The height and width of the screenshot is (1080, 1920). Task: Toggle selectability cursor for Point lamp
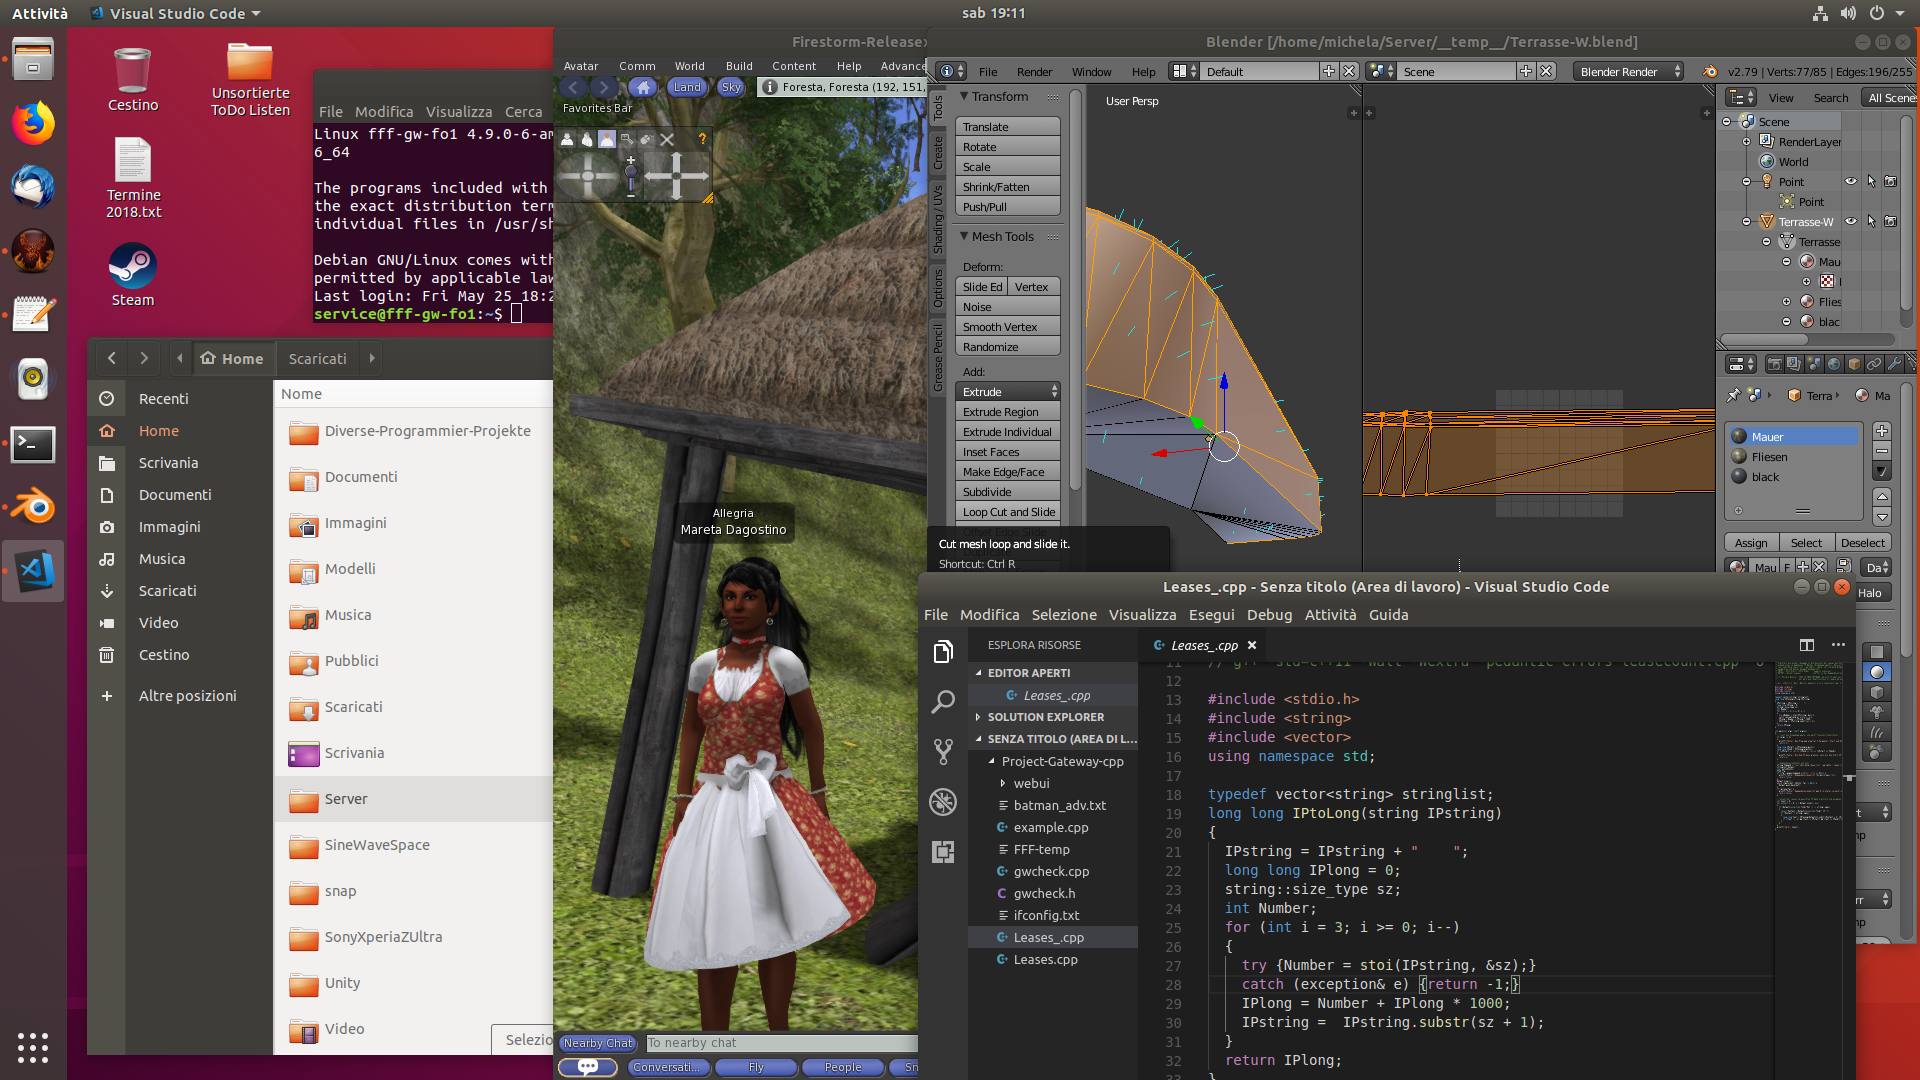coord(1871,181)
